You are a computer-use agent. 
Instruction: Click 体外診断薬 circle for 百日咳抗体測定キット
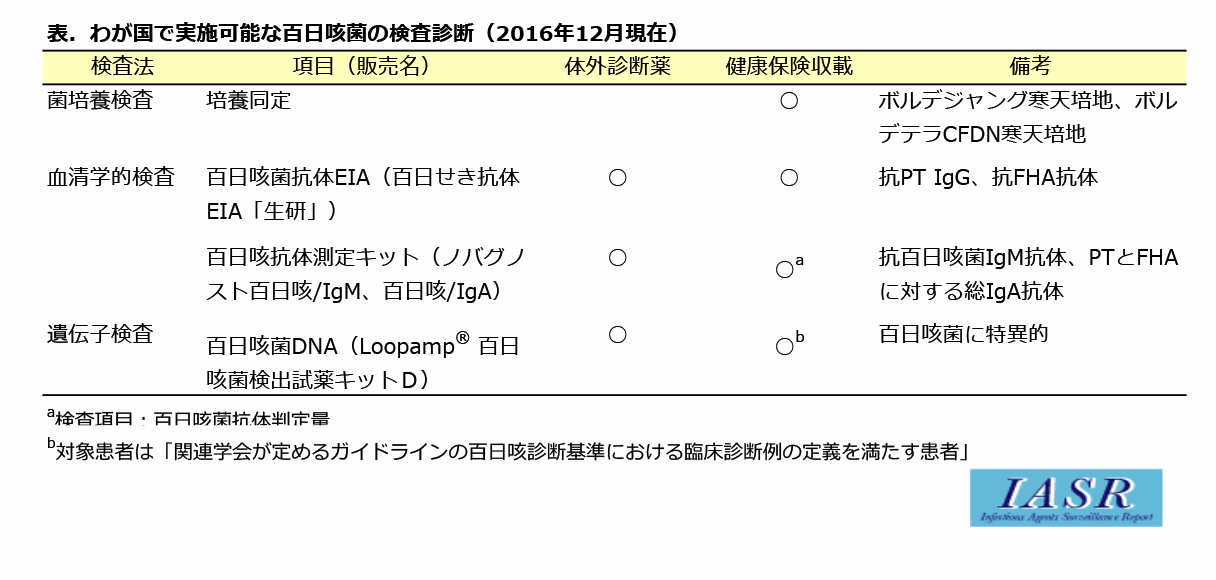(x=617, y=258)
